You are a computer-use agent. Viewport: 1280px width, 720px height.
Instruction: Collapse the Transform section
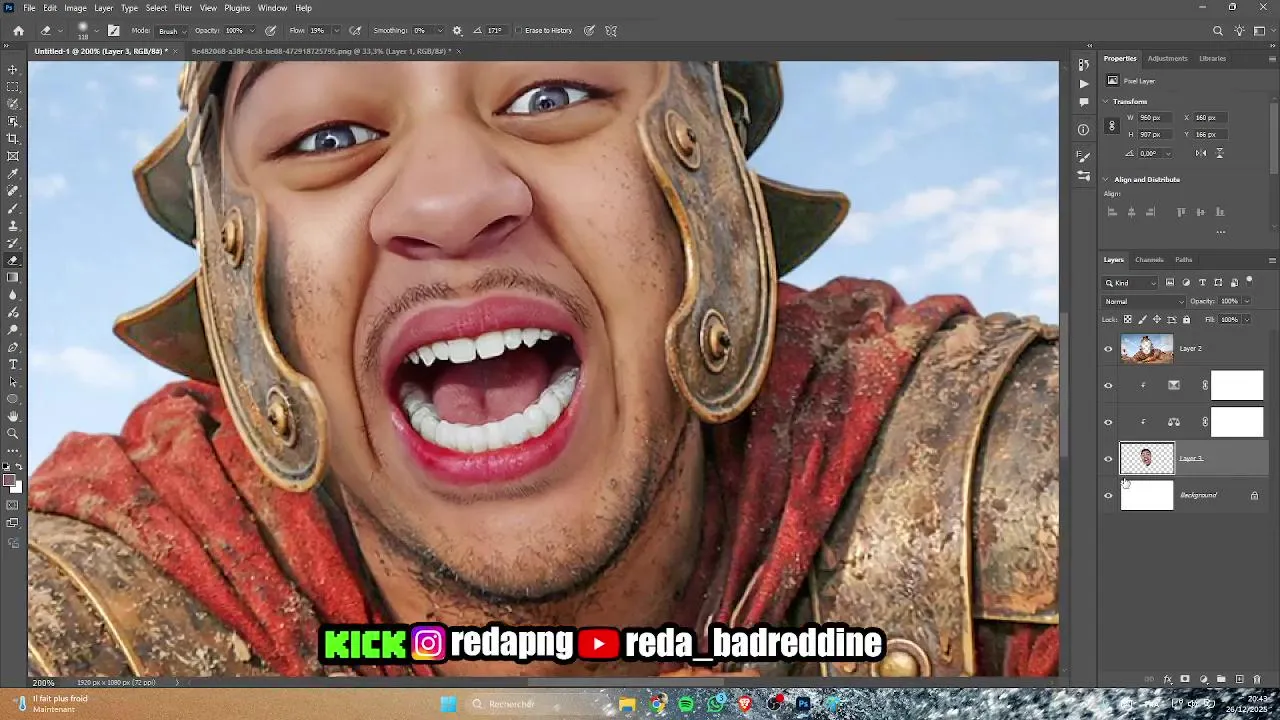pyautogui.click(x=1106, y=102)
